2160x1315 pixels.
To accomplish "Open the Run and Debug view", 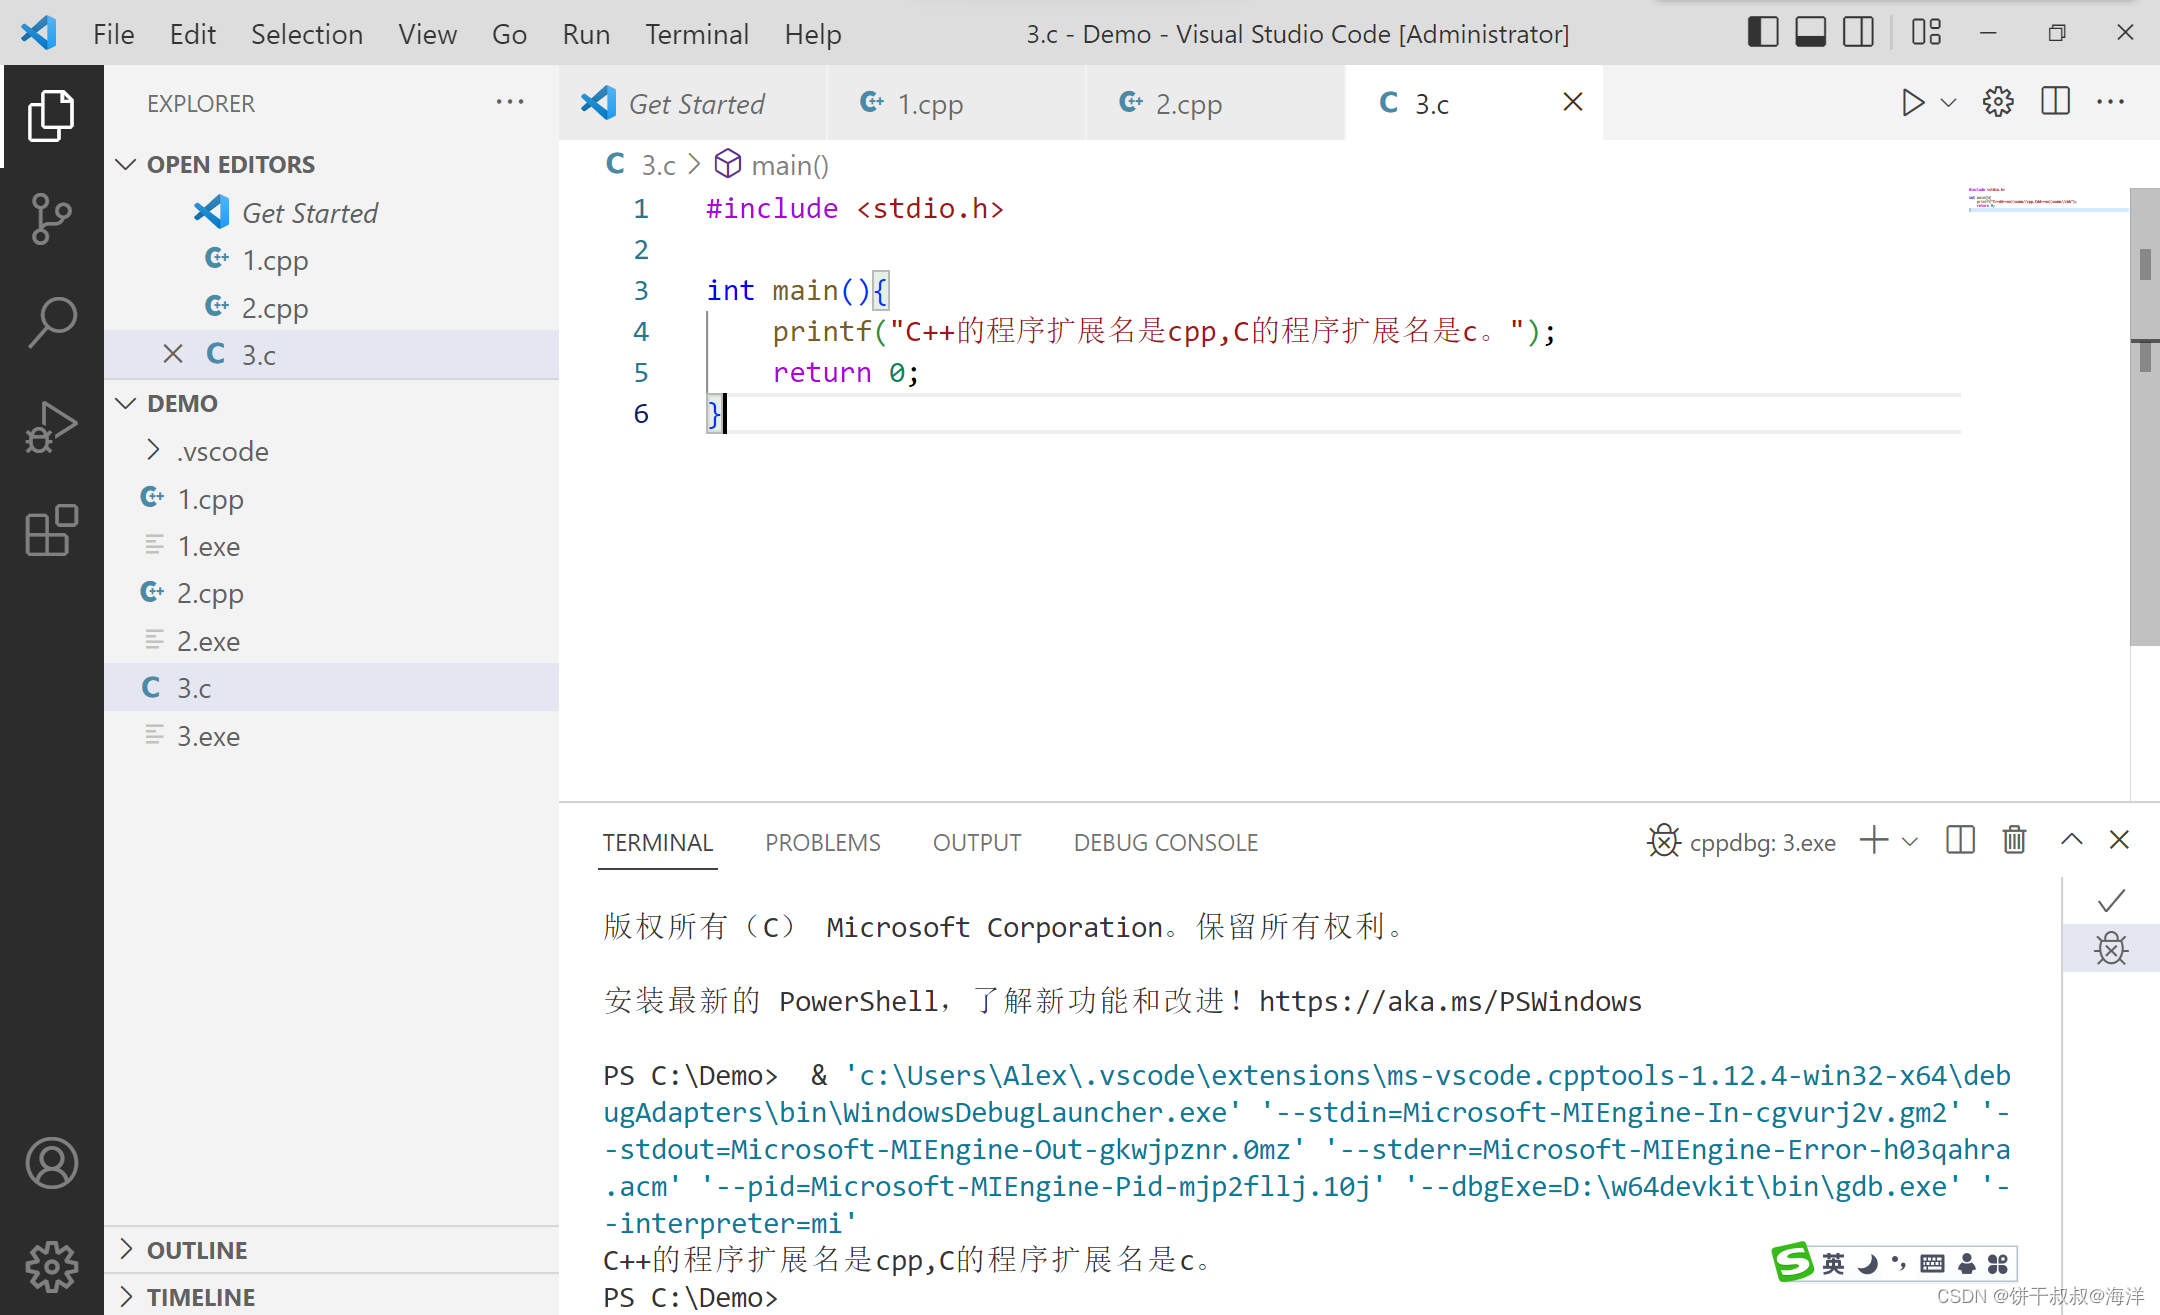I will (51, 427).
